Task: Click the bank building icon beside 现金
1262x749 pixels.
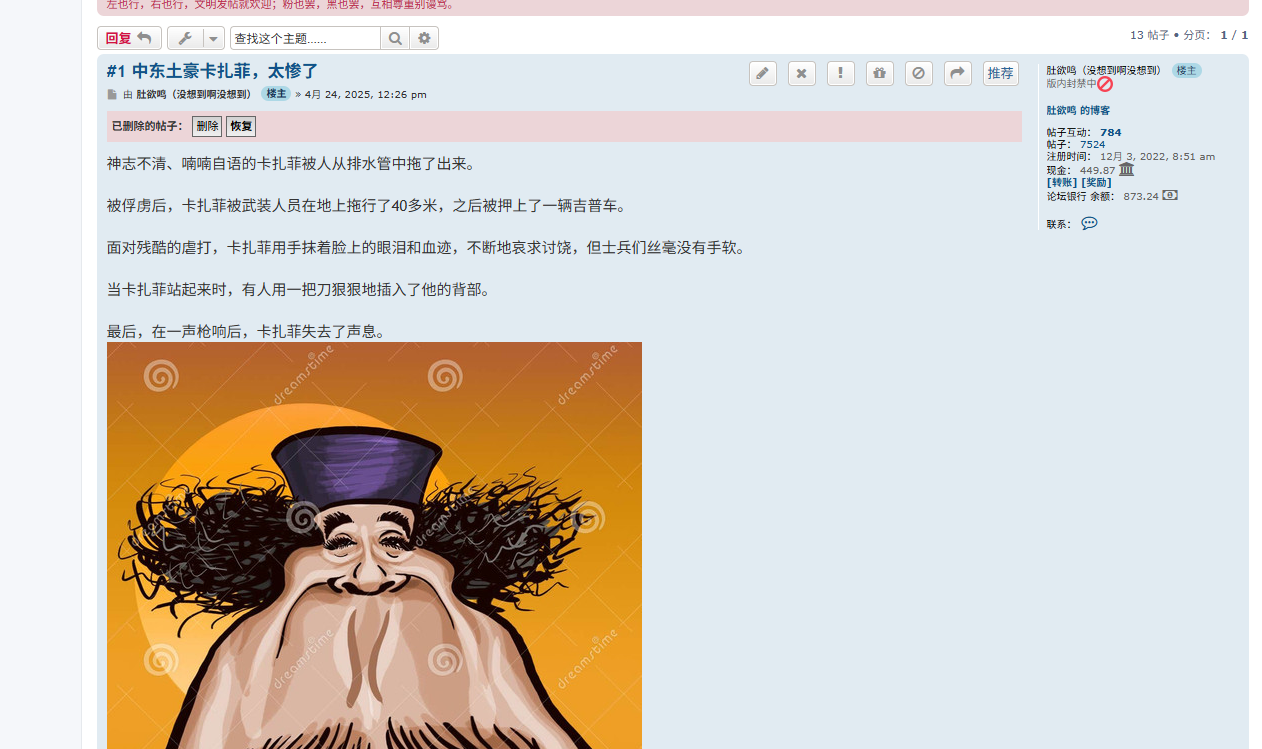Action: tap(1127, 169)
